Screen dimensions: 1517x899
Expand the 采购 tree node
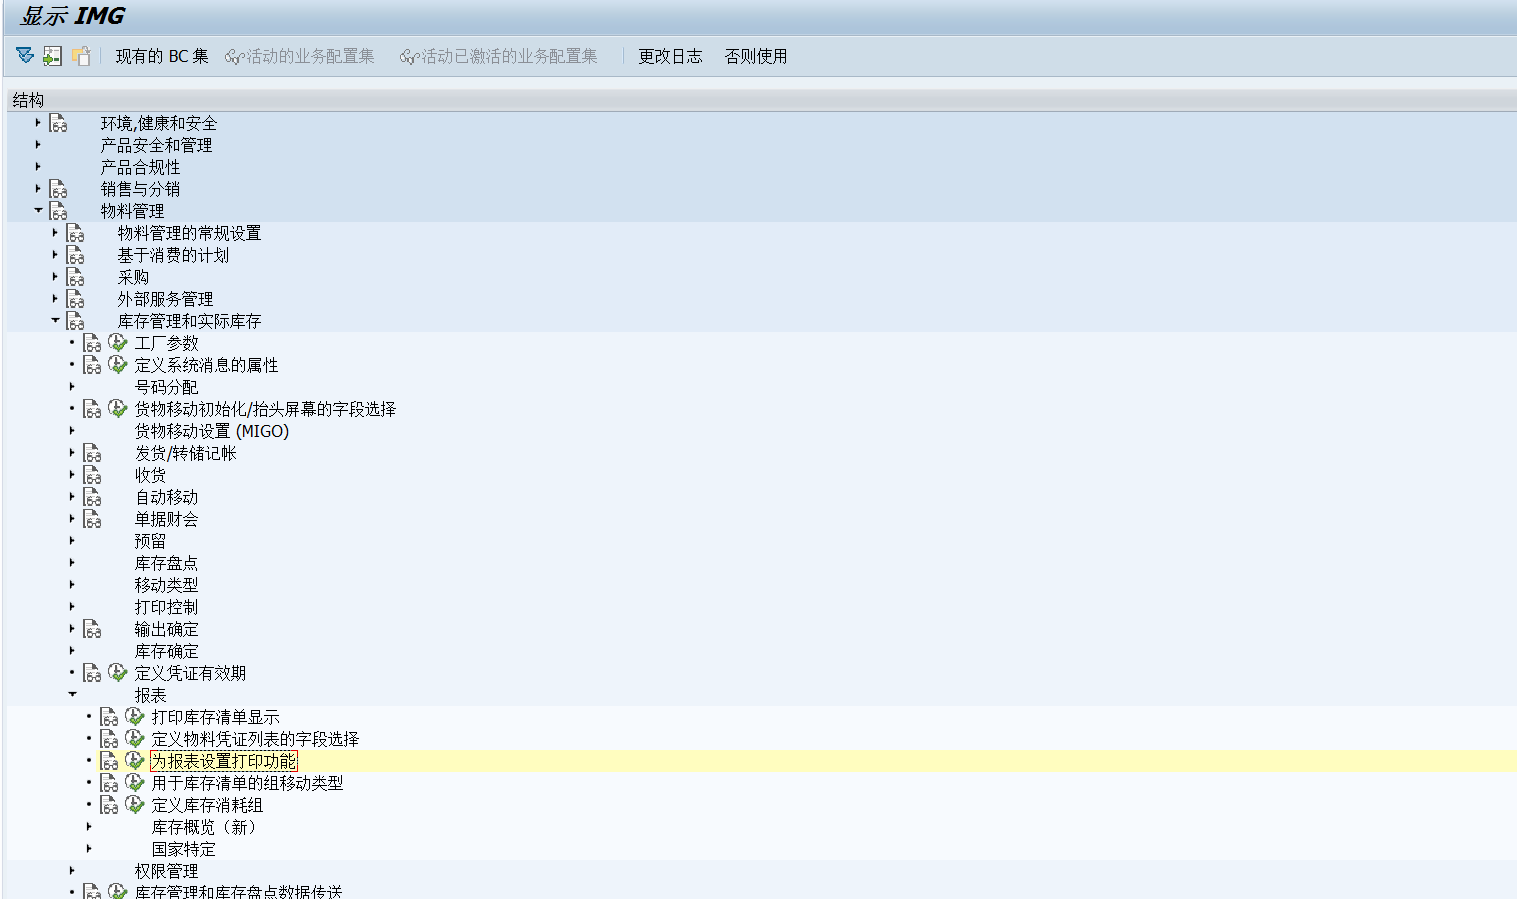[x=54, y=276]
